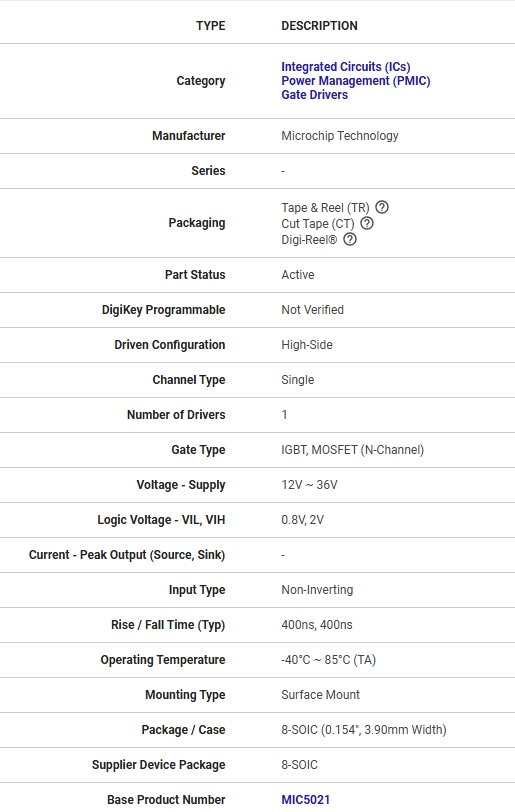Click the High-Side driven configuration value
Image resolution: width=515 pixels, height=812 pixels.
coord(307,345)
